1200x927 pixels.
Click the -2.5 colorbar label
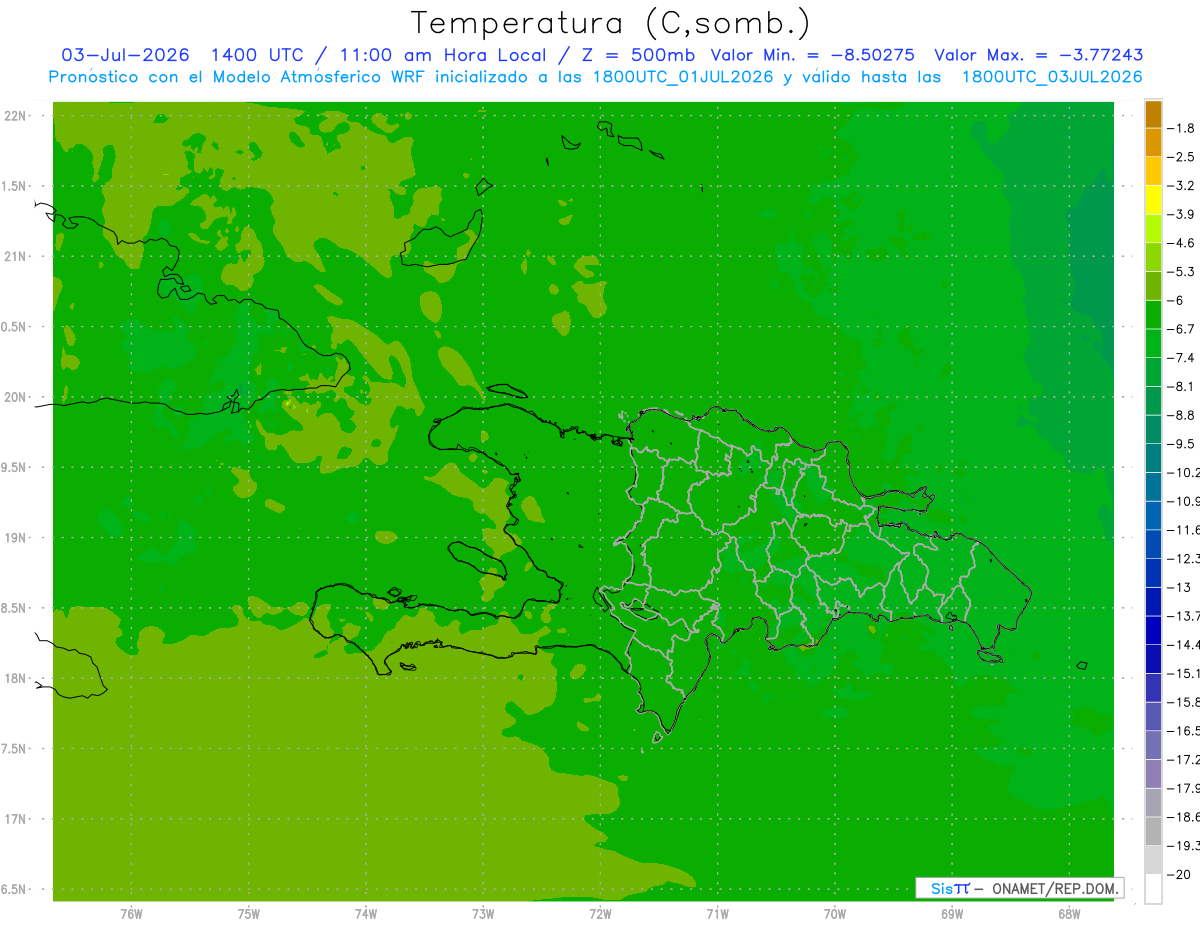tap(1181, 157)
